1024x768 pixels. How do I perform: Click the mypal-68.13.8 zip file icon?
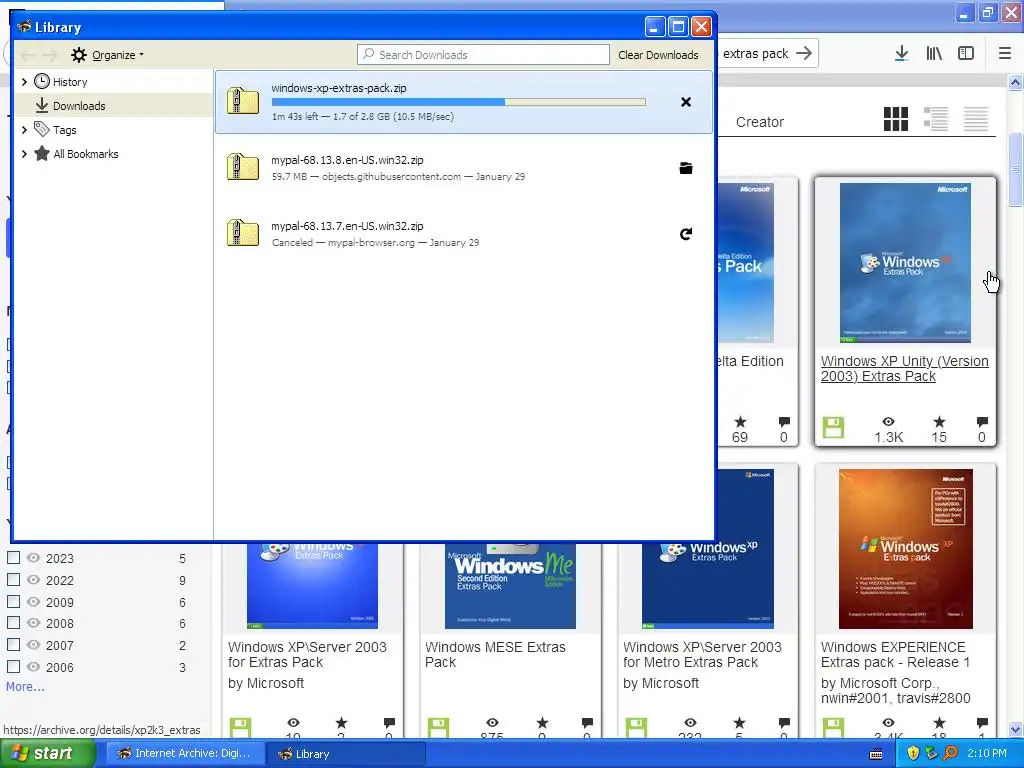243,167
